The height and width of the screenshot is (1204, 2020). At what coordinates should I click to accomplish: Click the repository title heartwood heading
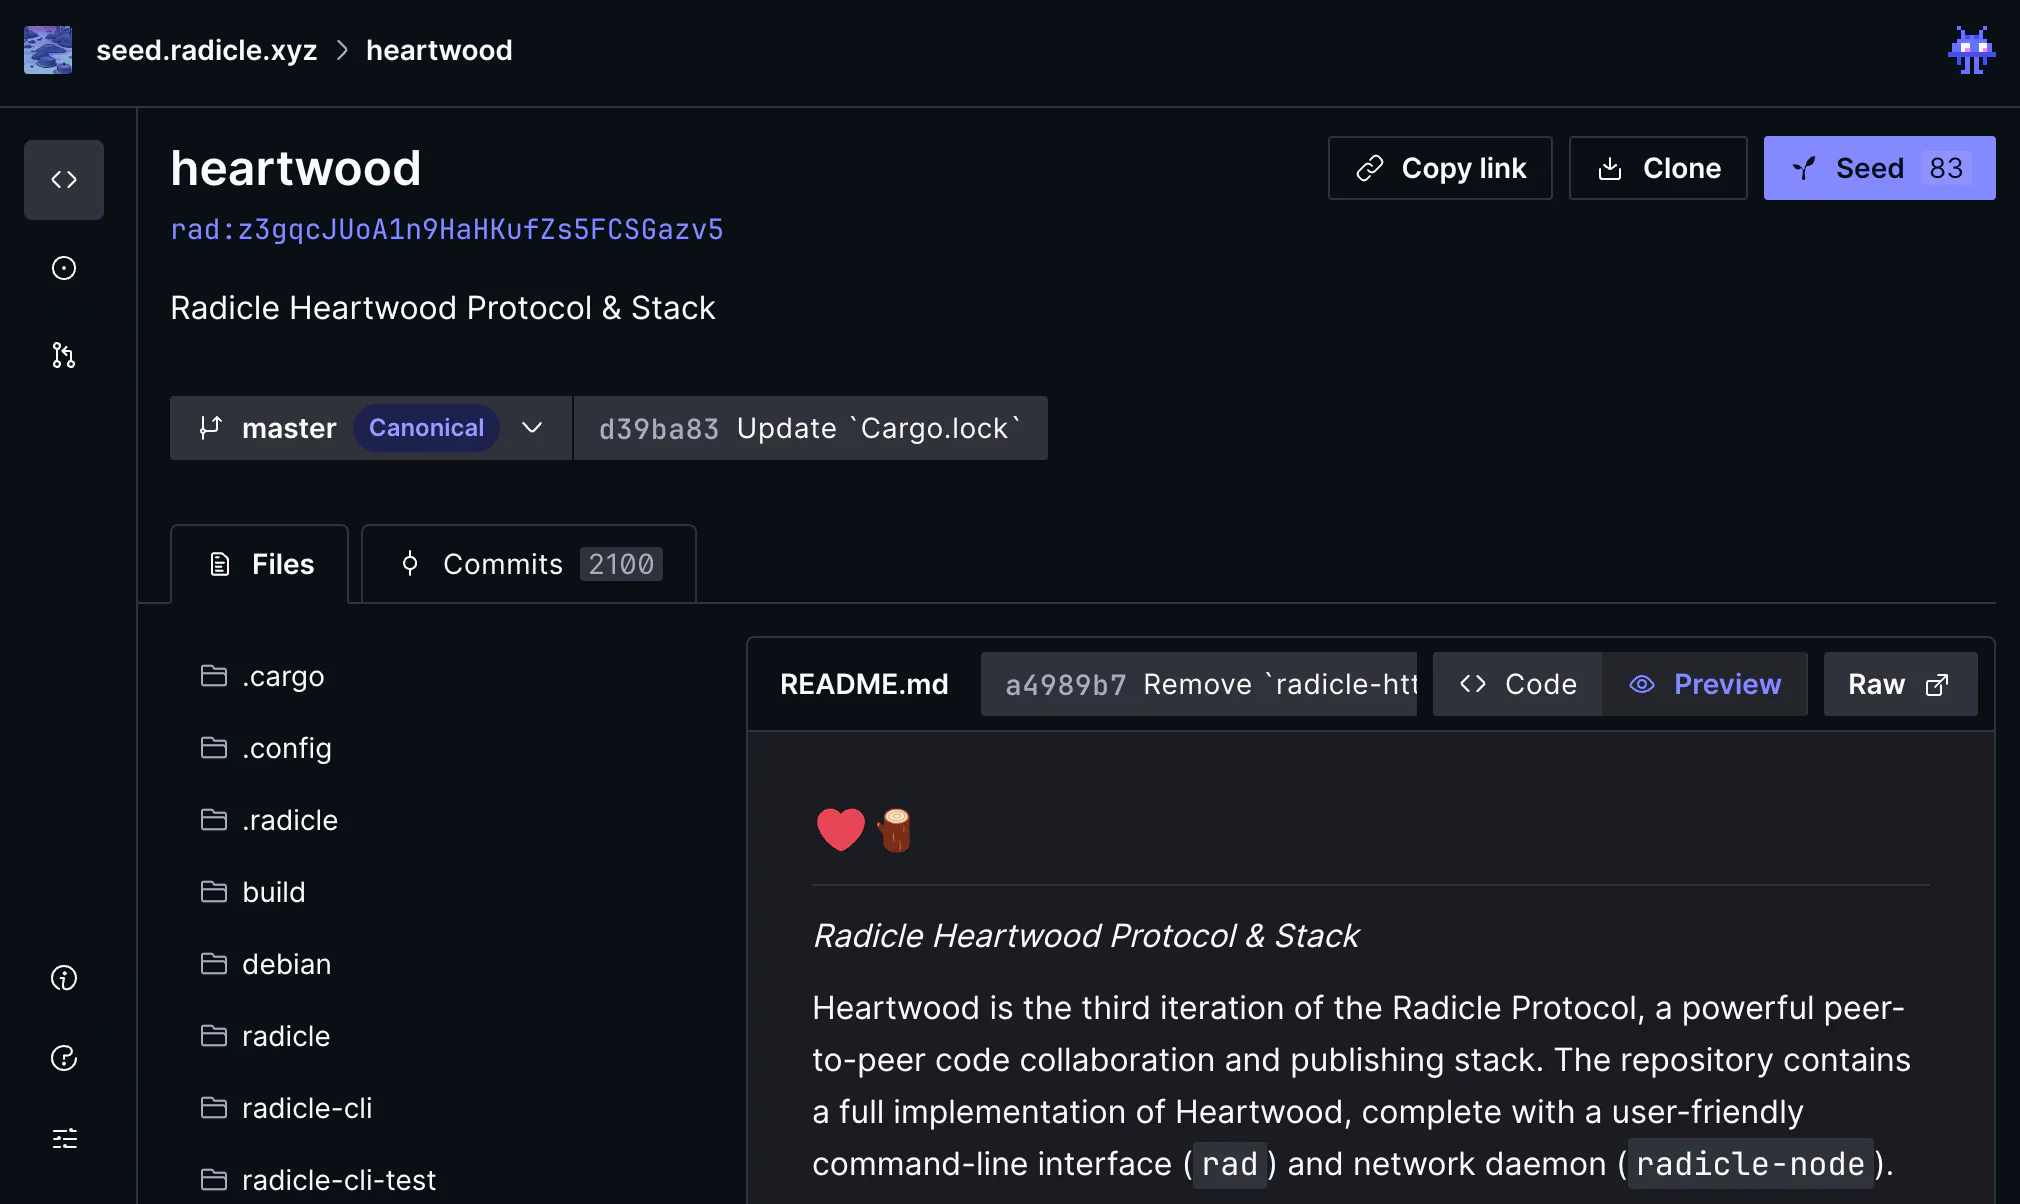click(x=296, y=168)
